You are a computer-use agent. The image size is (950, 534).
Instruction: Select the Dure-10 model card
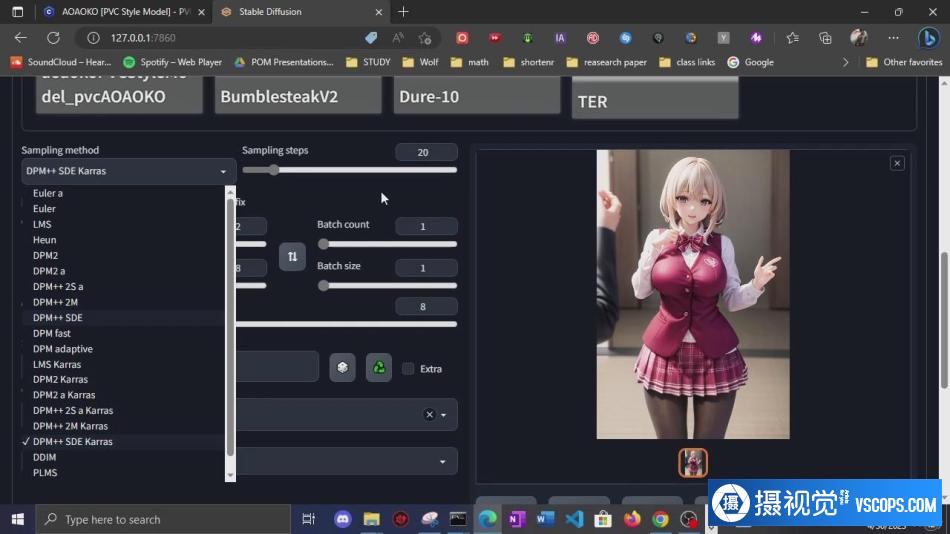[477, 96]
